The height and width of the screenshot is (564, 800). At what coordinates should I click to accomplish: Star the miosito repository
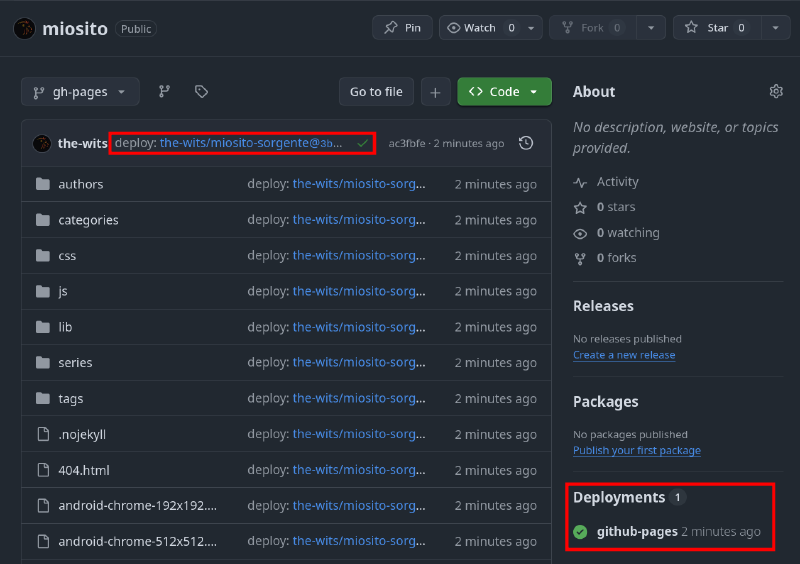pos(717,28)
